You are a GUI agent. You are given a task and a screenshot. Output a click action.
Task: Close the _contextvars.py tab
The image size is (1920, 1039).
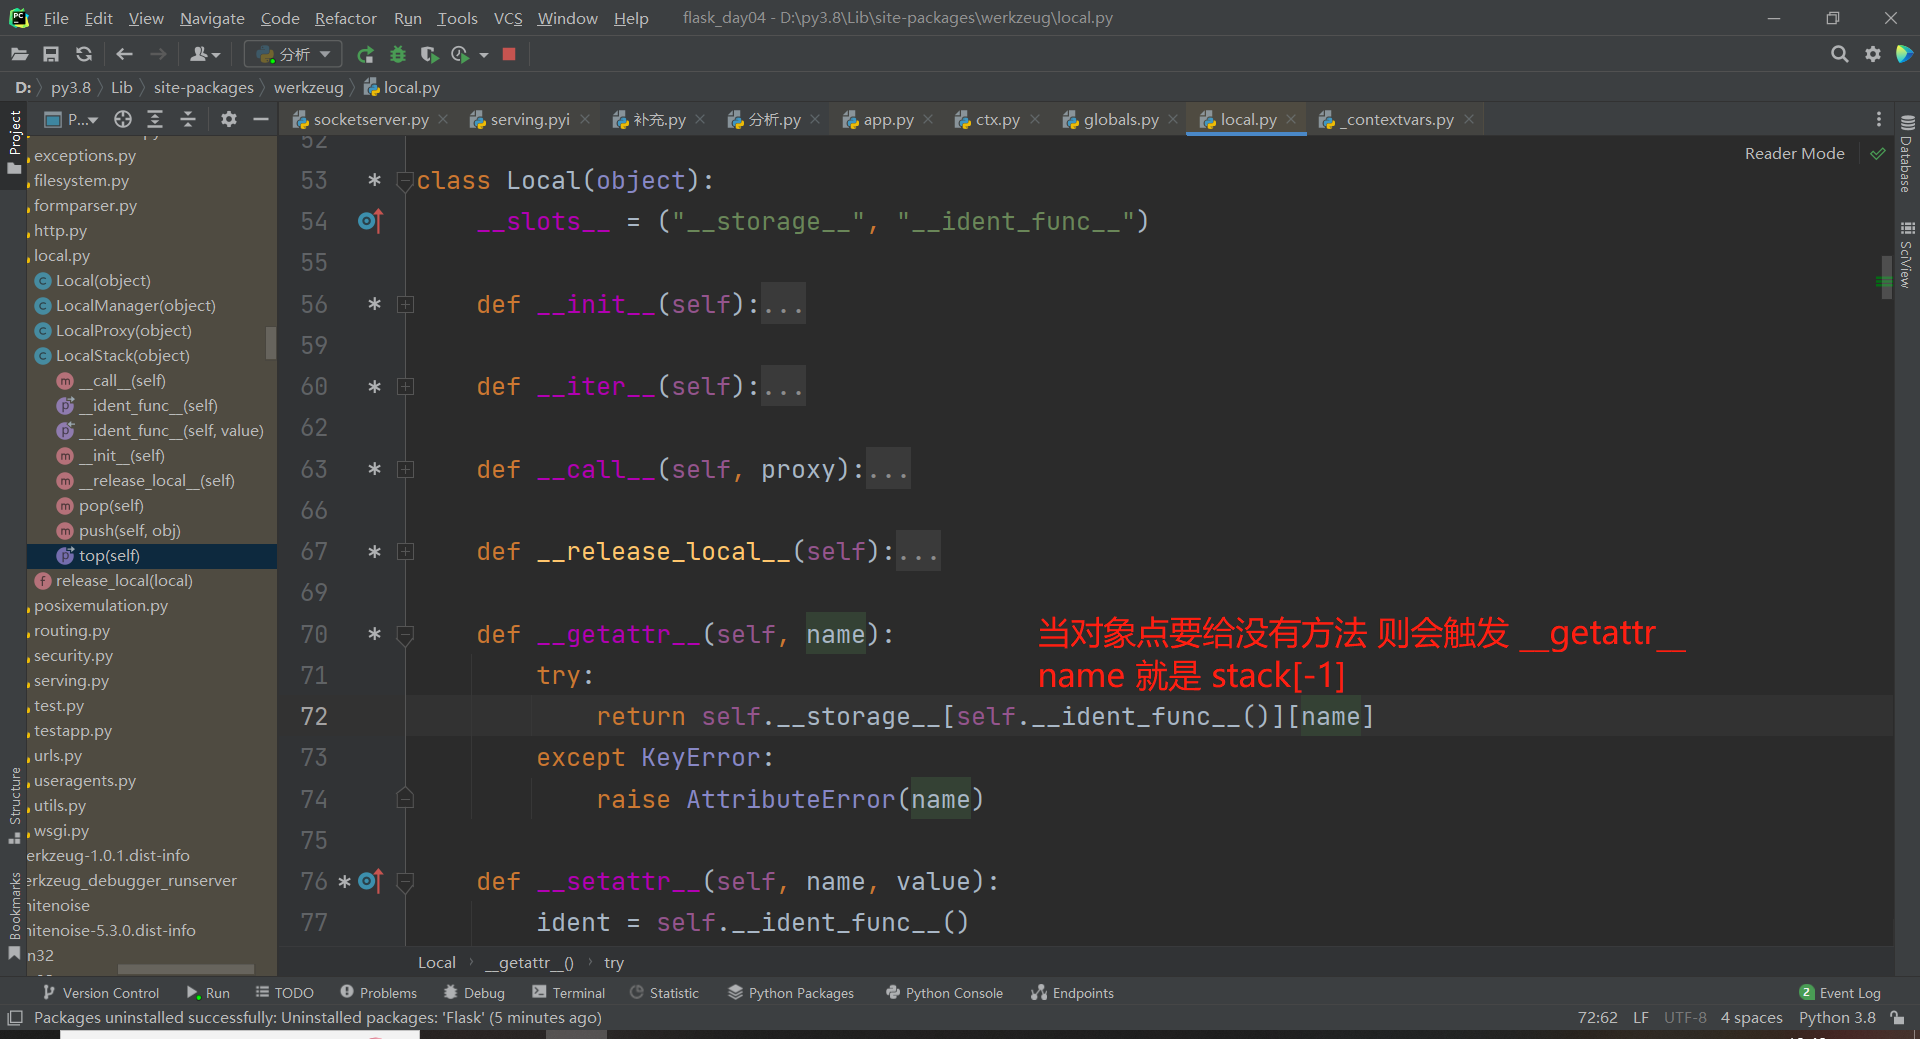pyautogui.click(x=1468, y=119)
